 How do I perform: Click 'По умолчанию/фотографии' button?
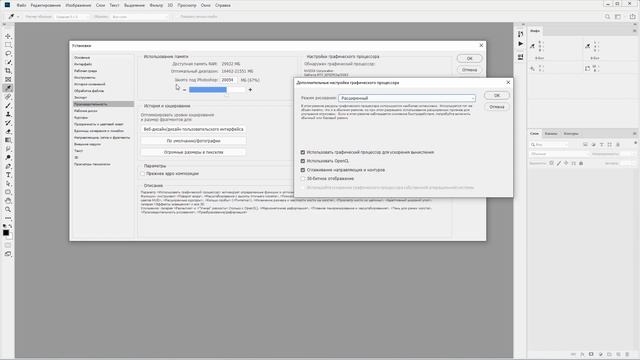click(193, 141)
